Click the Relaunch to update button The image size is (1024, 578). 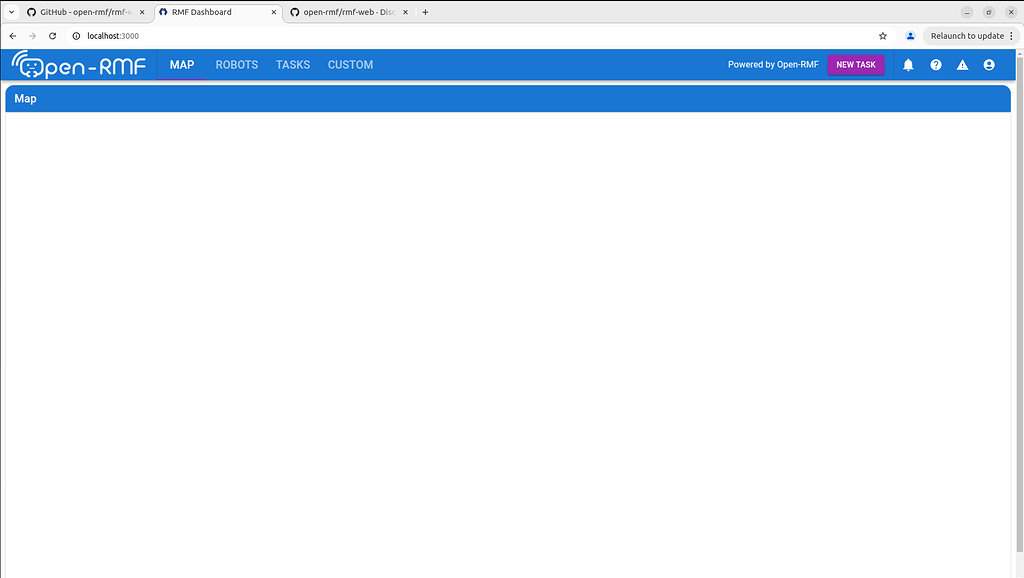(969, 35)
